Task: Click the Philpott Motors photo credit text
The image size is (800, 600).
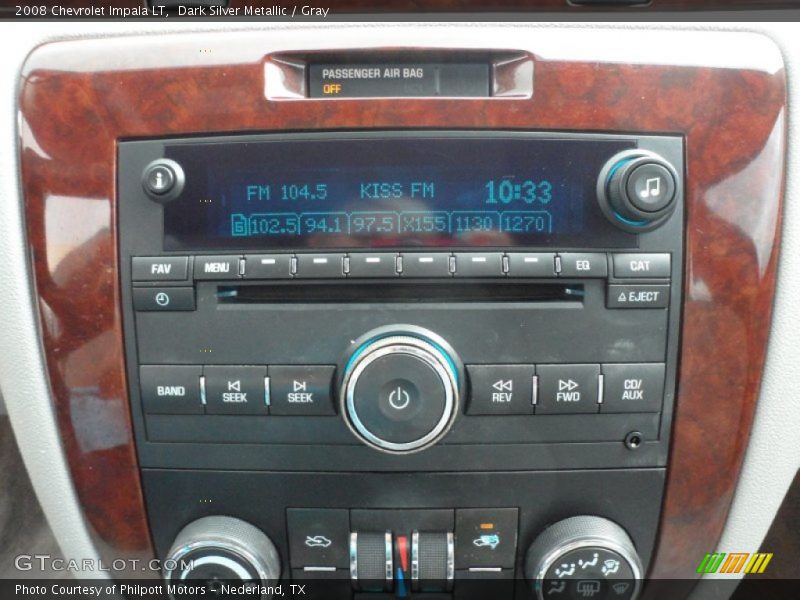Action: 160,590
